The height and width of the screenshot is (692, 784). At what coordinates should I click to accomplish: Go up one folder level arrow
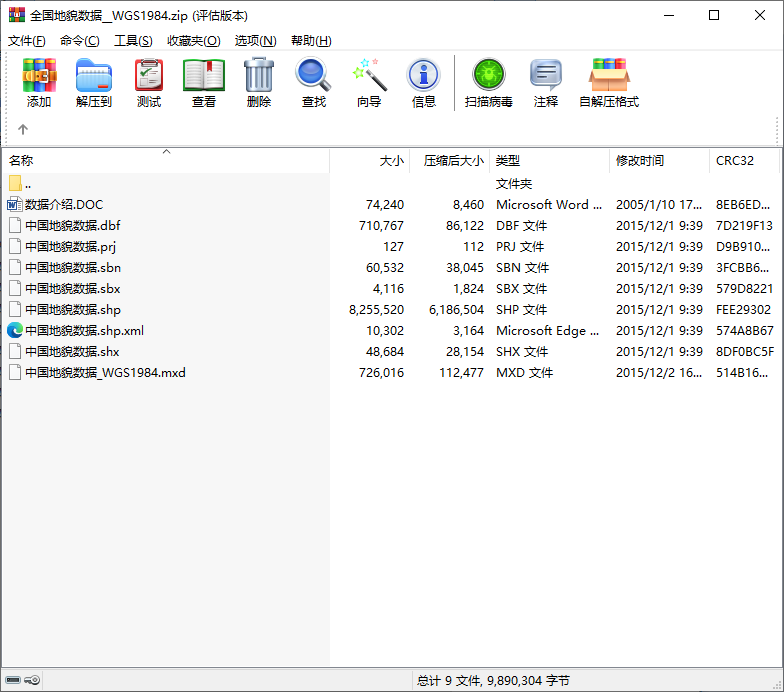(x=23, y=130)
